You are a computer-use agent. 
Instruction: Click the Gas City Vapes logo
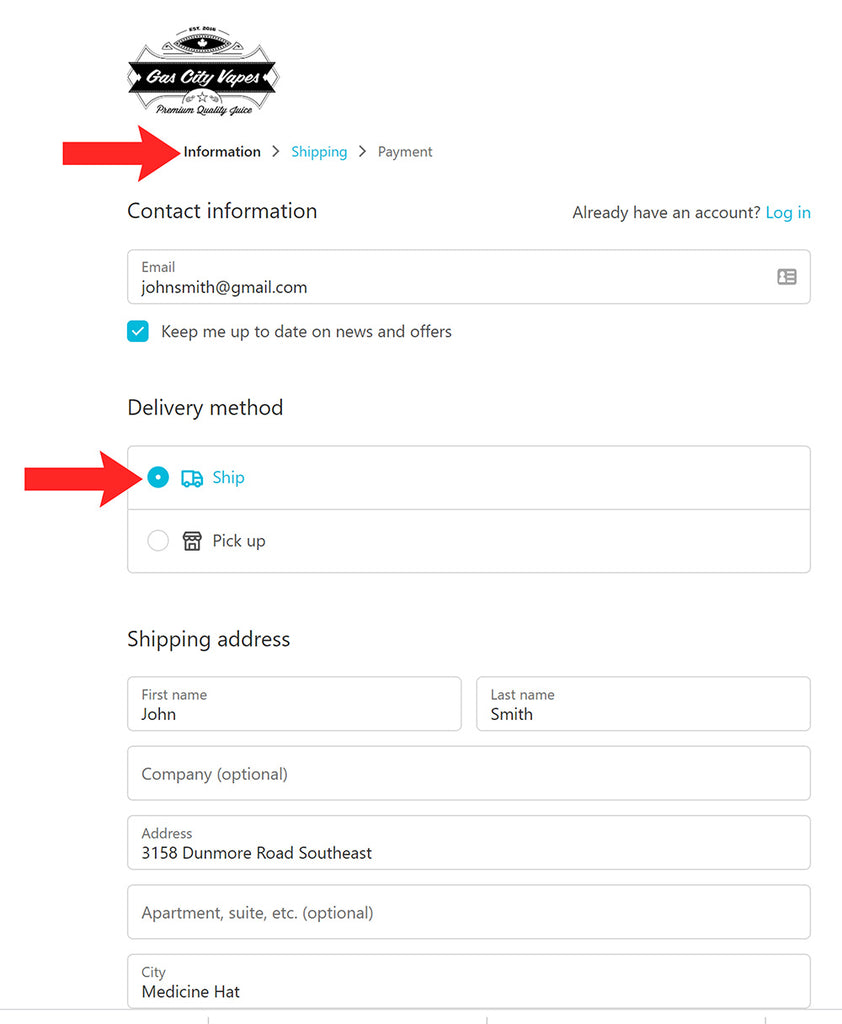(x=203, y=72)
